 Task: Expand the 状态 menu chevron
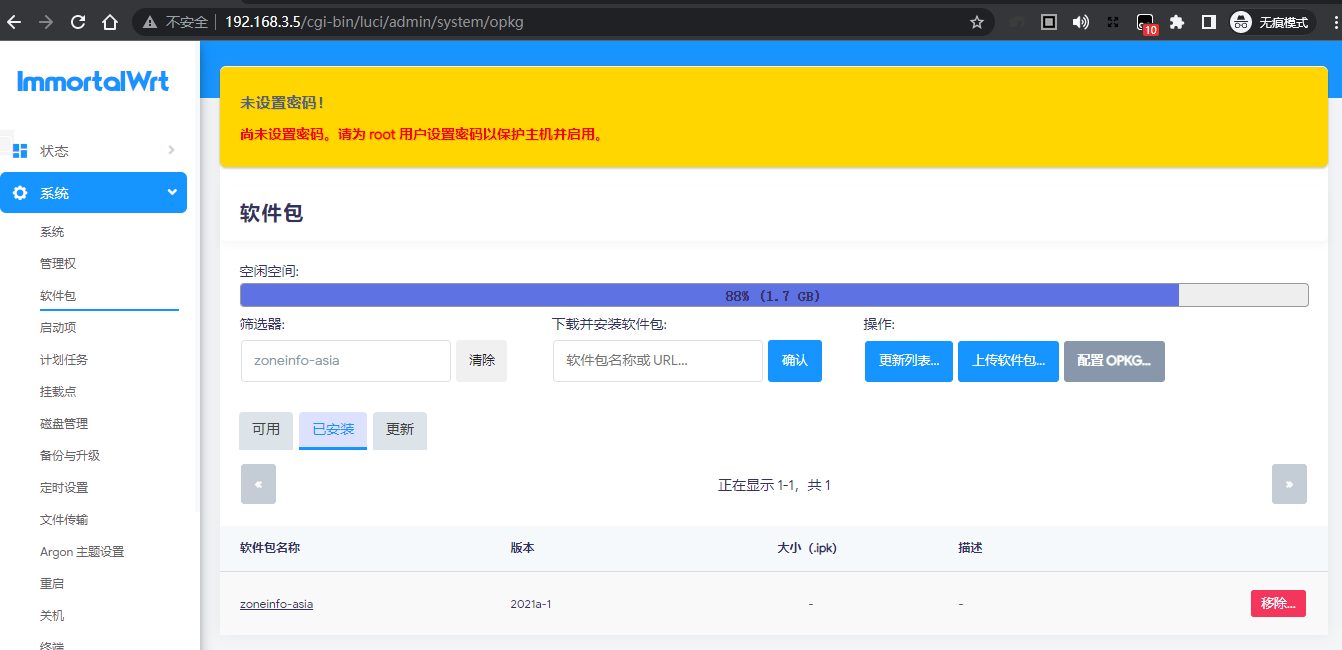coord(172,150)
